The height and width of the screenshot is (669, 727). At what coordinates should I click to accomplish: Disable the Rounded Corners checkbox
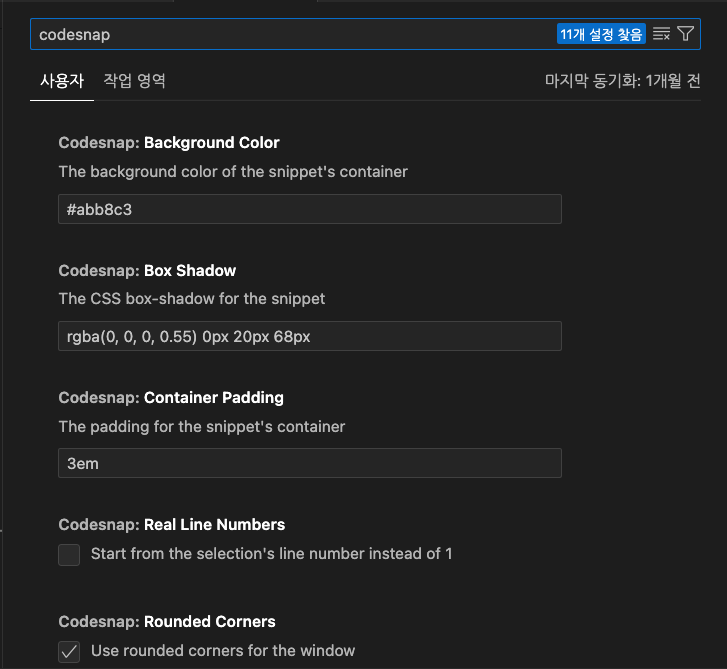pos(69,652)
